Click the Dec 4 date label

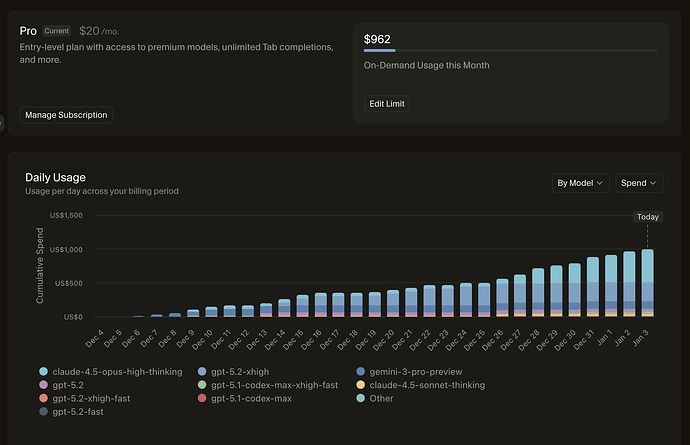click(94, 339)
